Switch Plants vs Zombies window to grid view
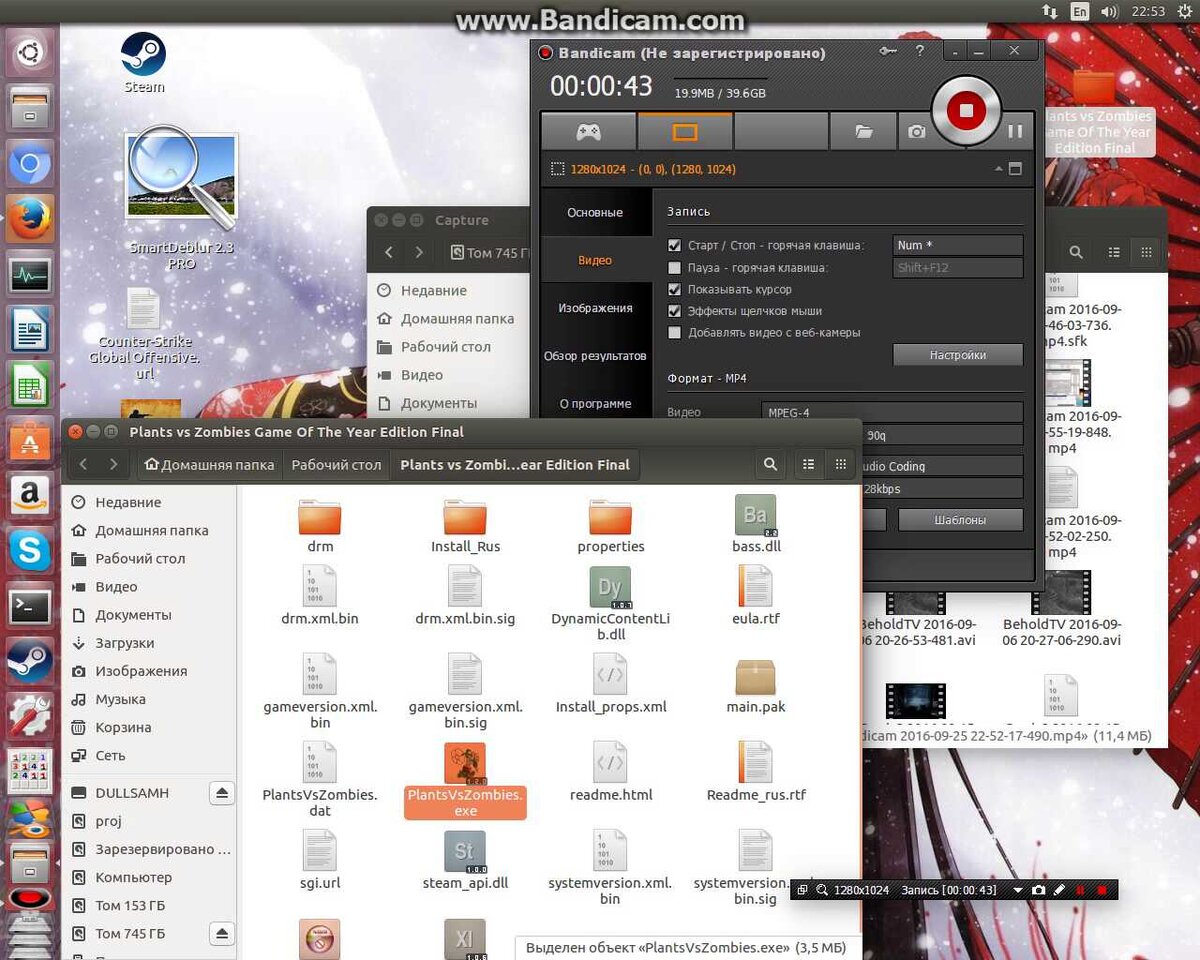1200x960 pixels. (x=840, y=464)
